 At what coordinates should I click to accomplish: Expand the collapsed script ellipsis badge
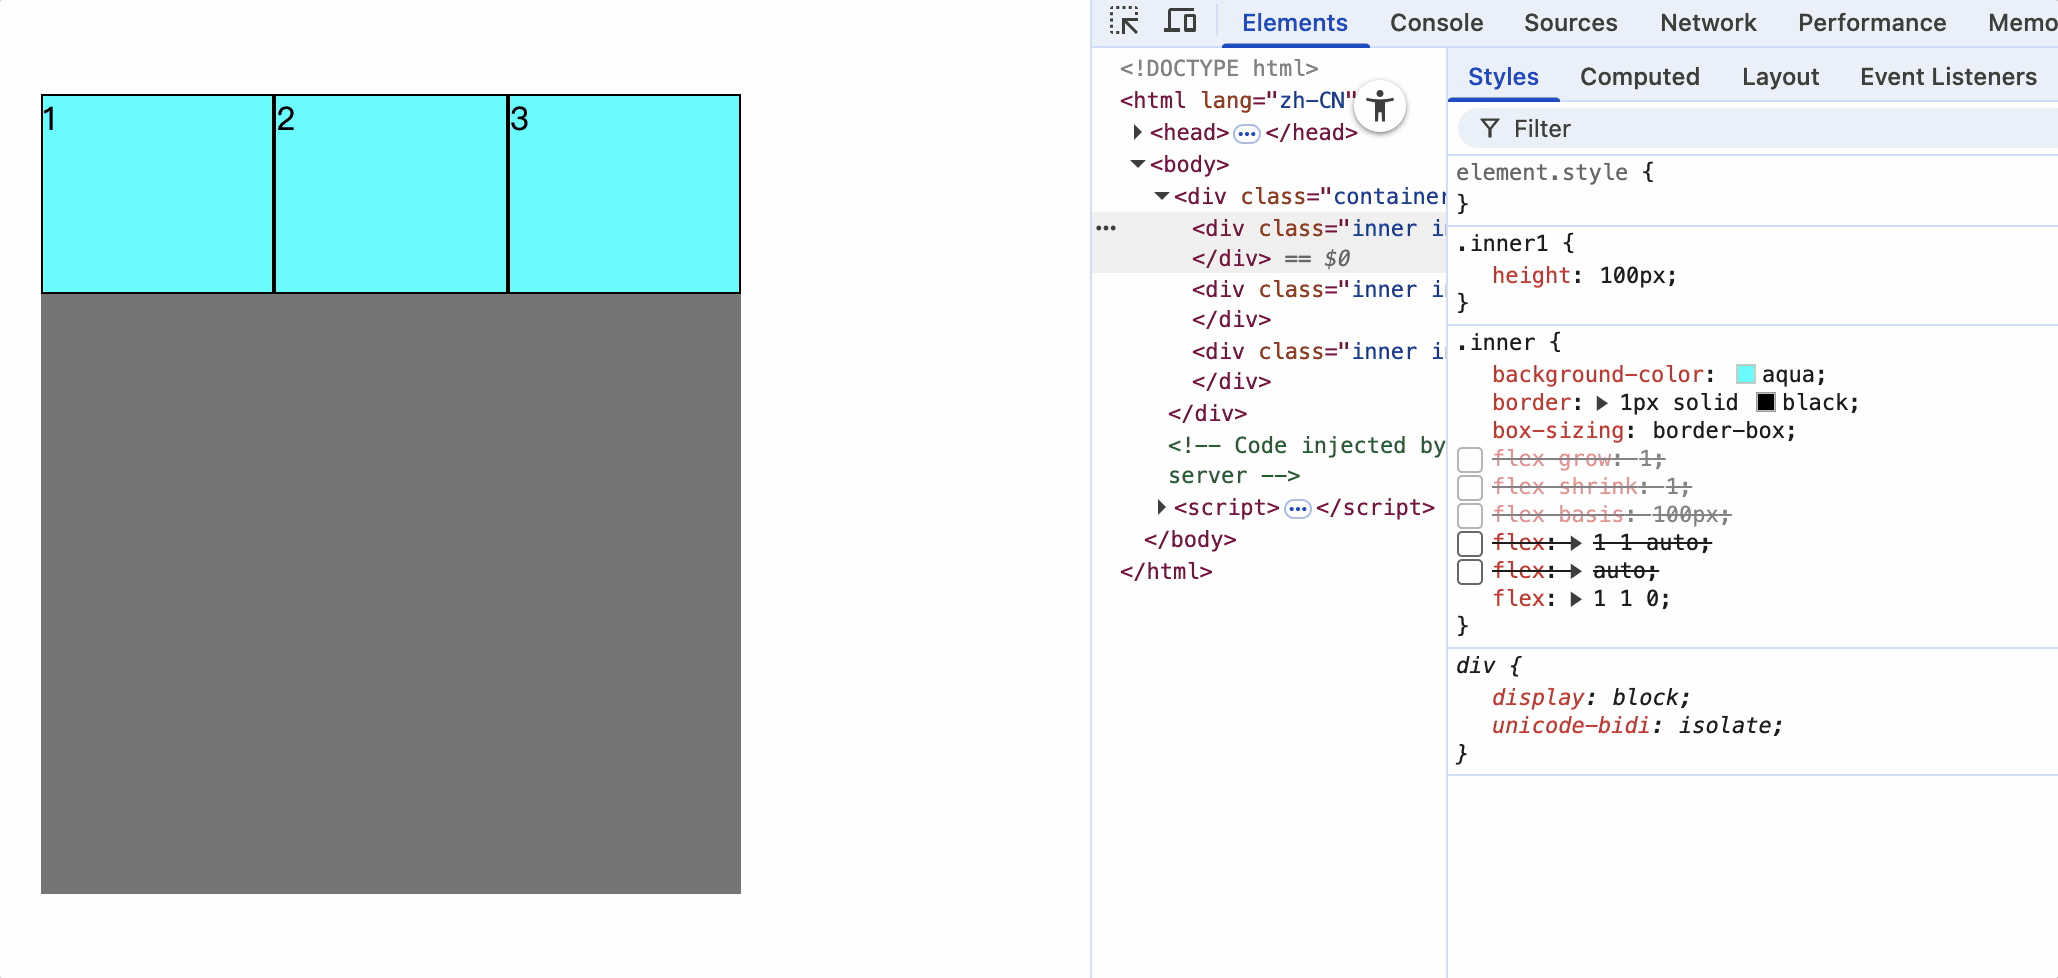pyautogui.click(x=1298, y=509)
